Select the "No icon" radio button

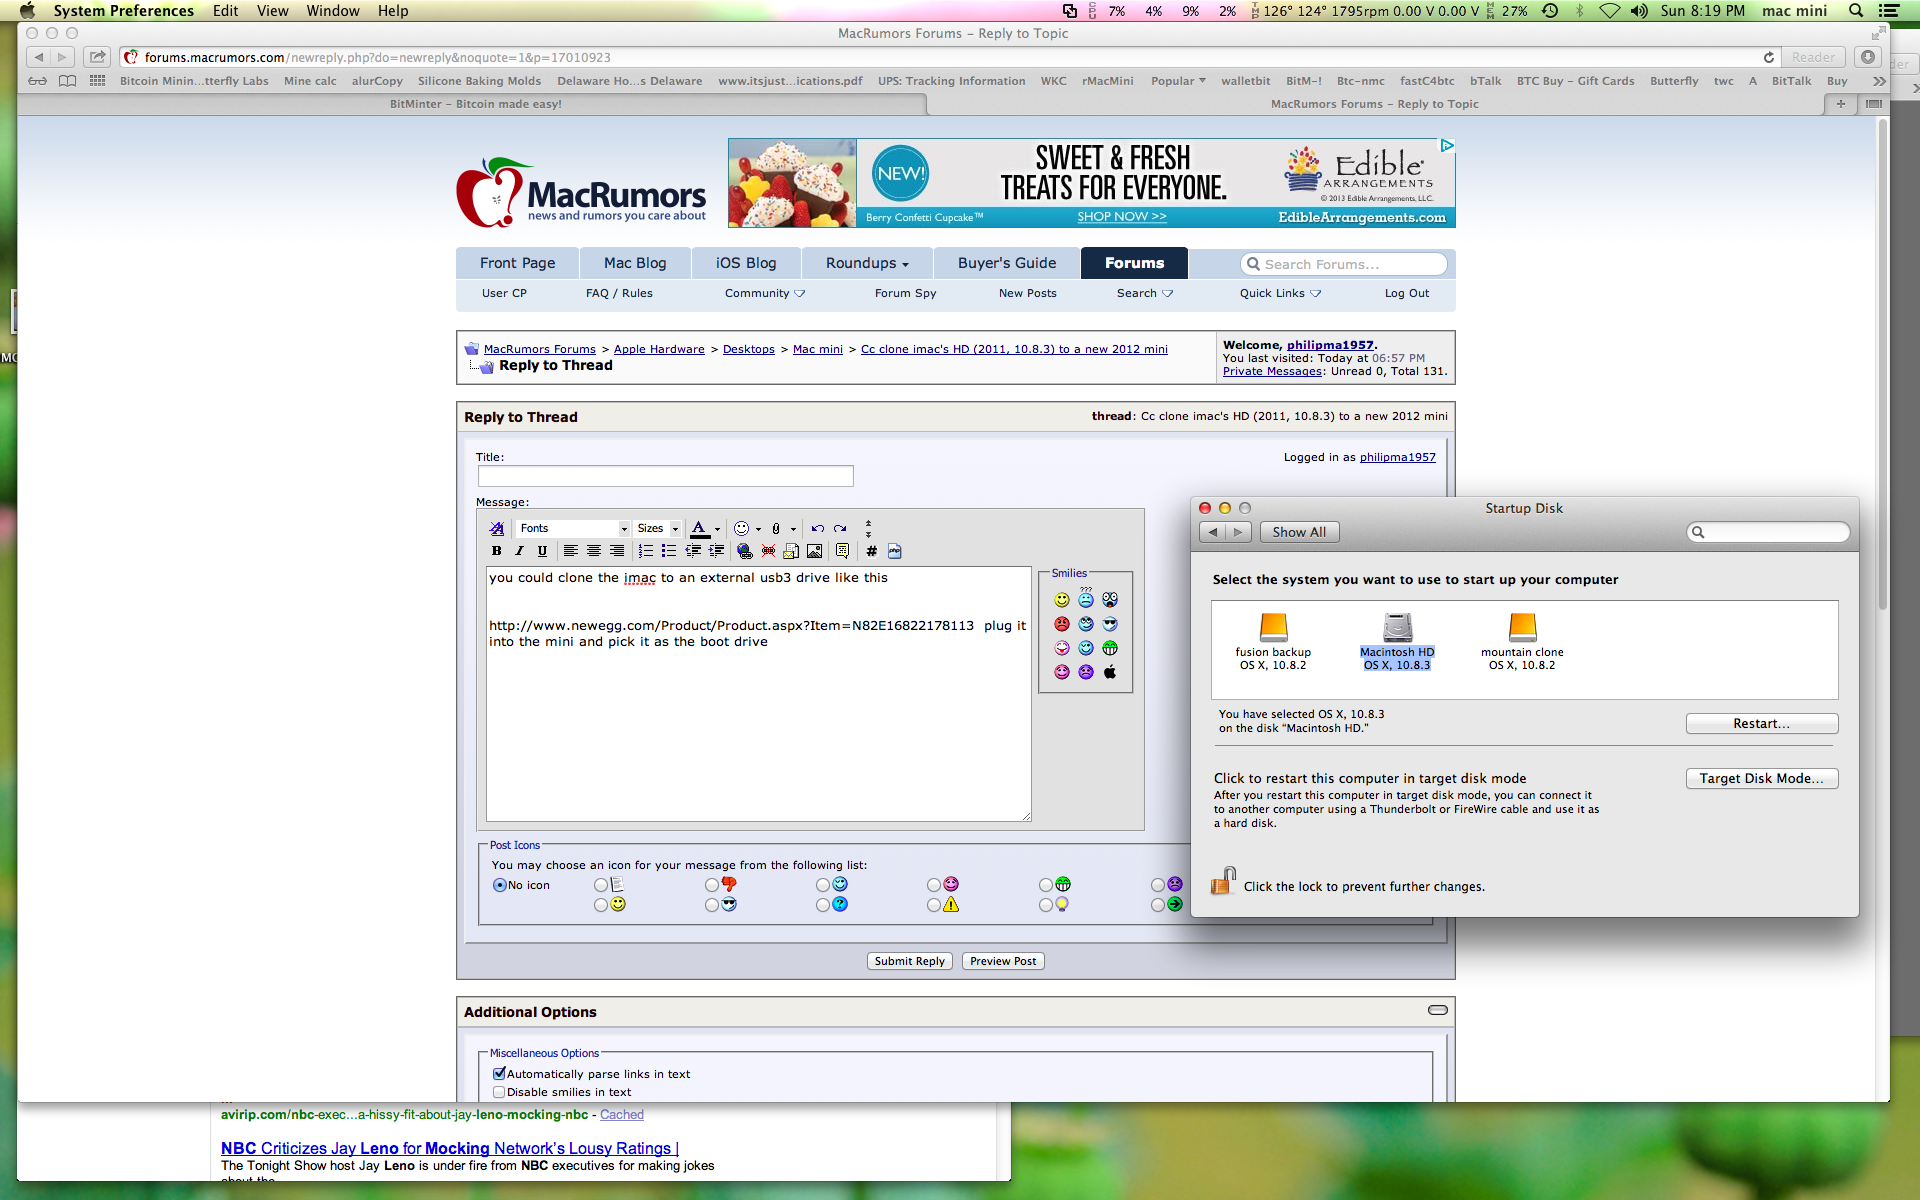click(x=500, y=885)
